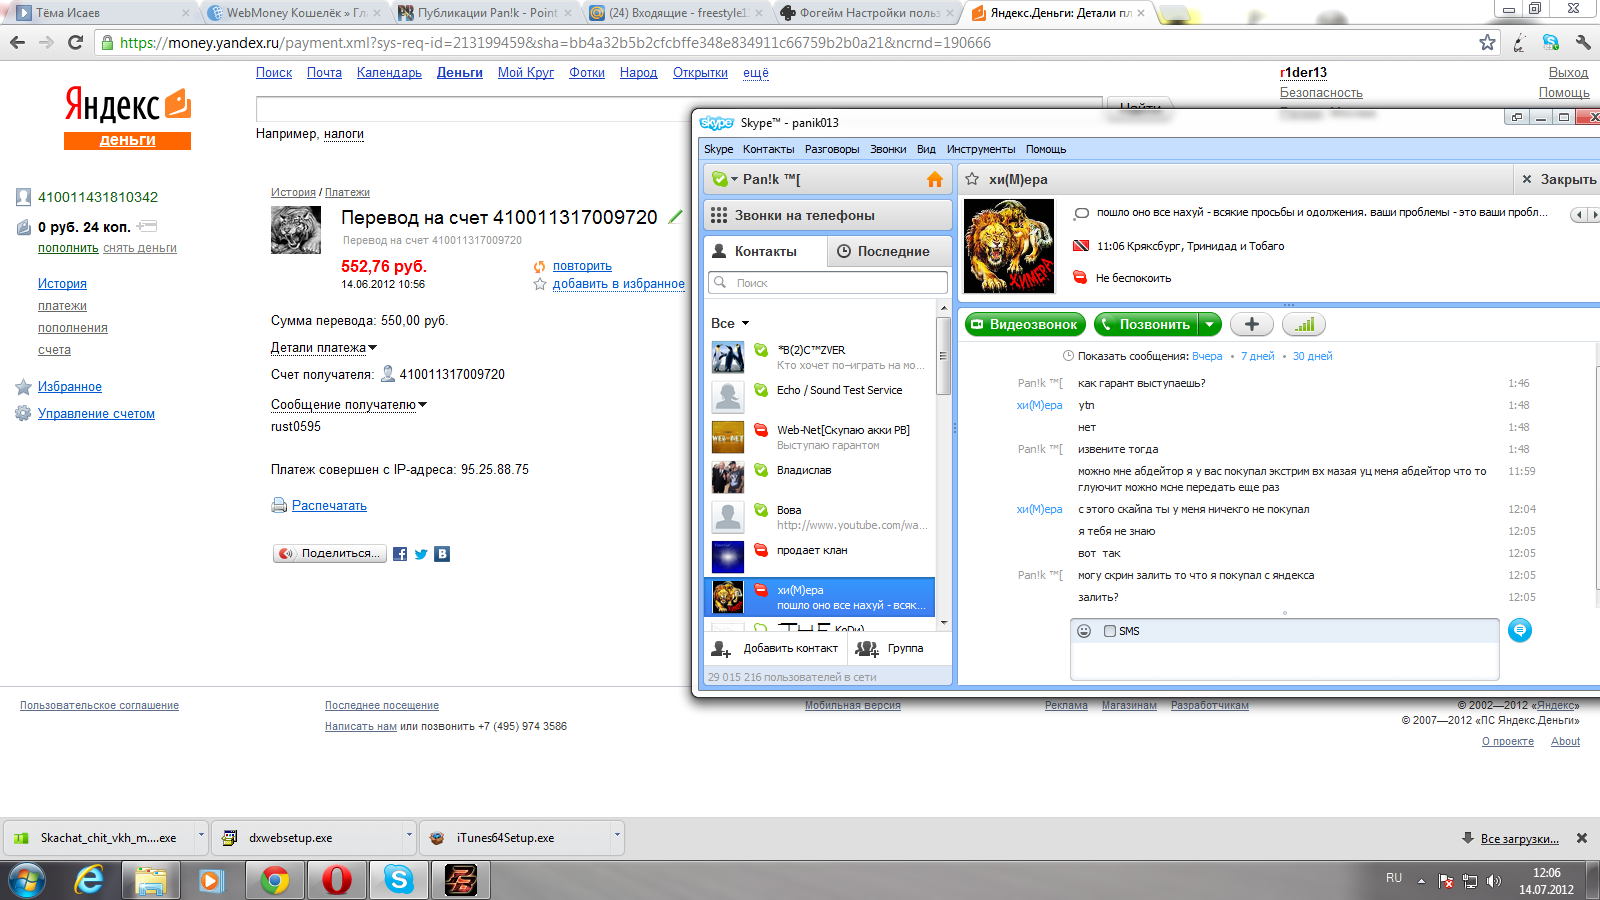Click Звонки на телефоны button
The image size is (1600, 900).
tap(828, 215)
